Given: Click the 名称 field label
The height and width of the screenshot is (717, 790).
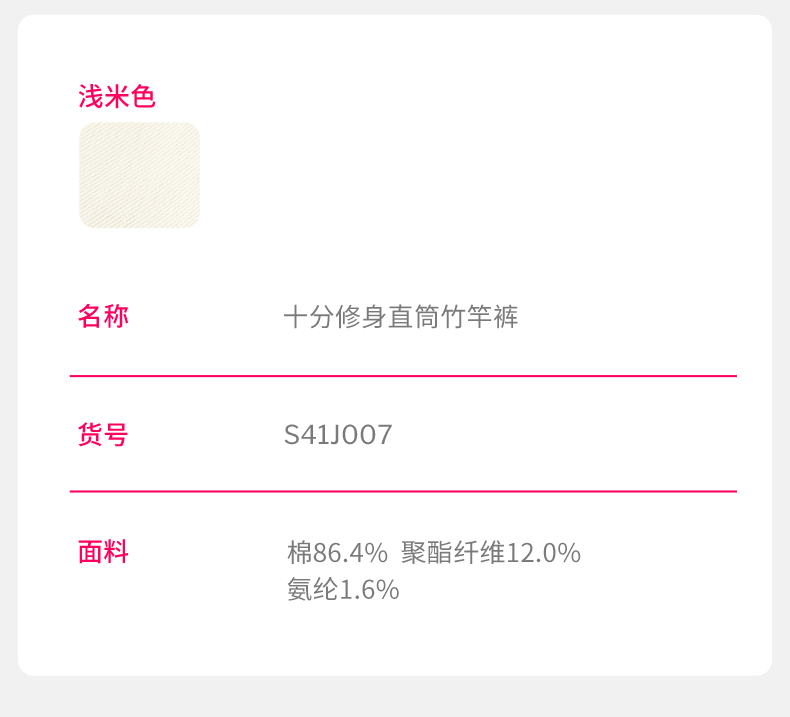Looking at the screenshot, I should point(103,317).
